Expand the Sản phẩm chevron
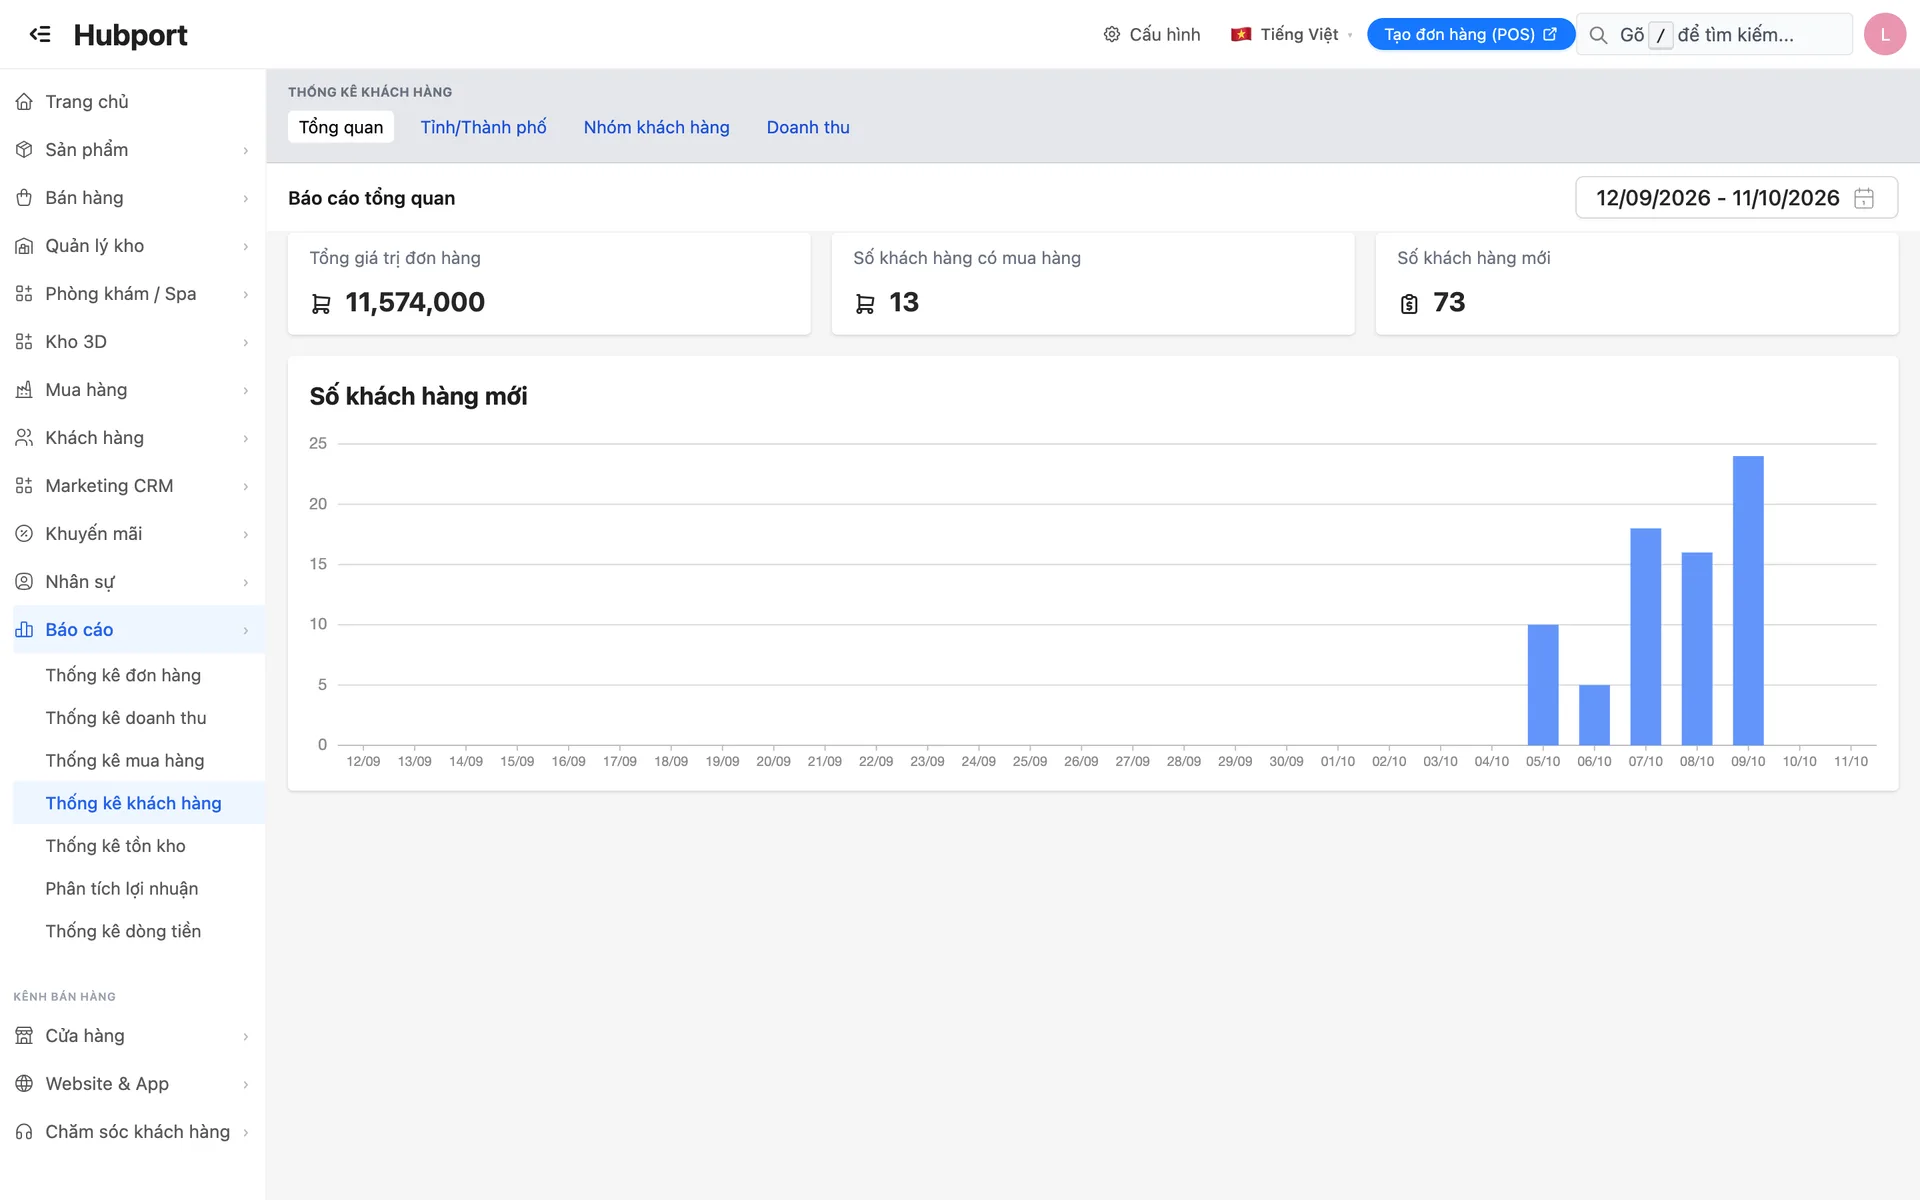 (245, 150)
